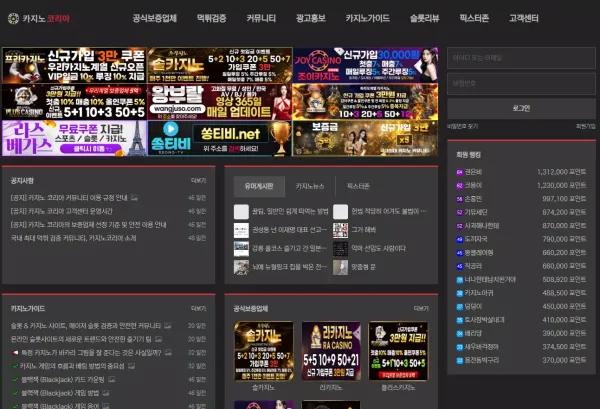Click thumbnail of the 그거 해봐 post
The height and width of the screenshot is (409, 600).
point(340,230)
